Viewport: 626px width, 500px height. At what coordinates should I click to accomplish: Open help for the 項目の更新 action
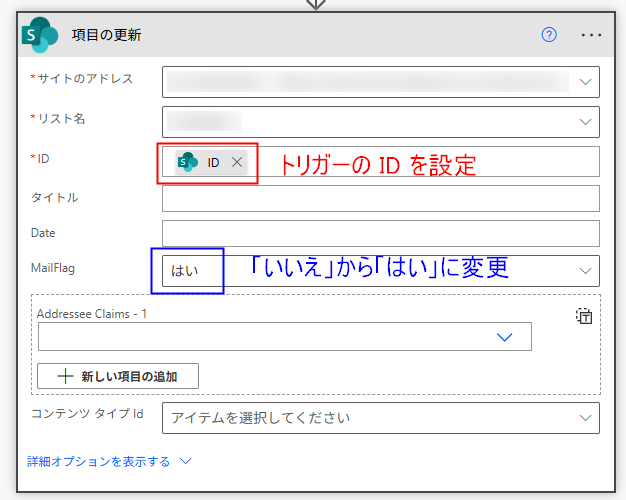tap(549, 35)
